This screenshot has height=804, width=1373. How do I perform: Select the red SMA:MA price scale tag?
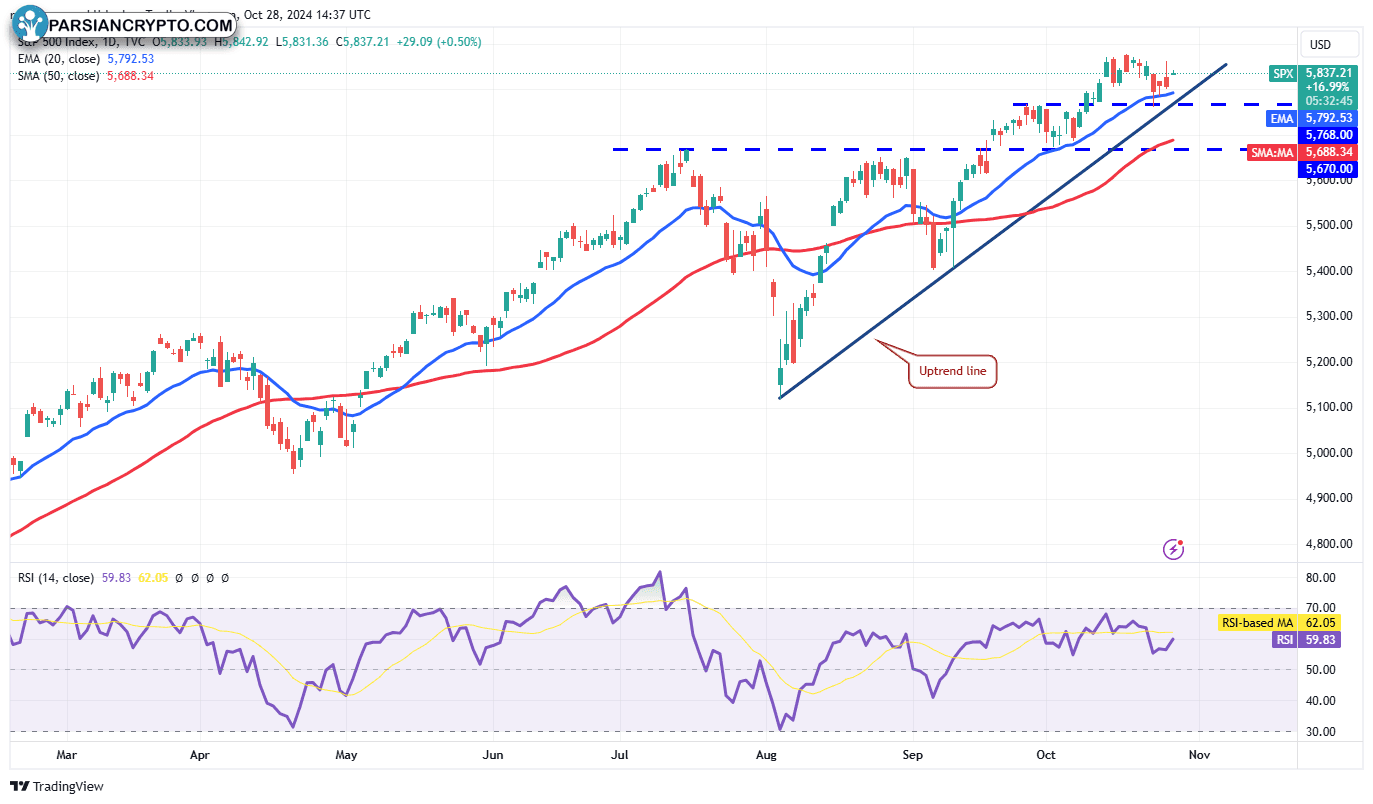tap(1272, 152)
